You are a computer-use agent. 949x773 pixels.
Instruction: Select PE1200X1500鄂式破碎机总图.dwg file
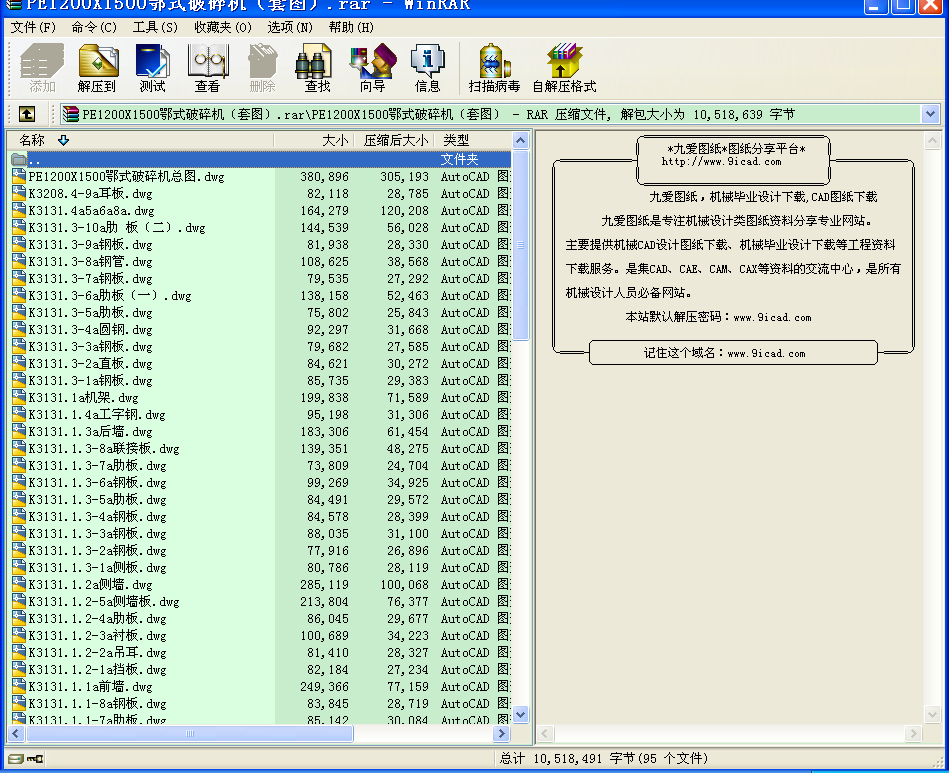(126, 177)
